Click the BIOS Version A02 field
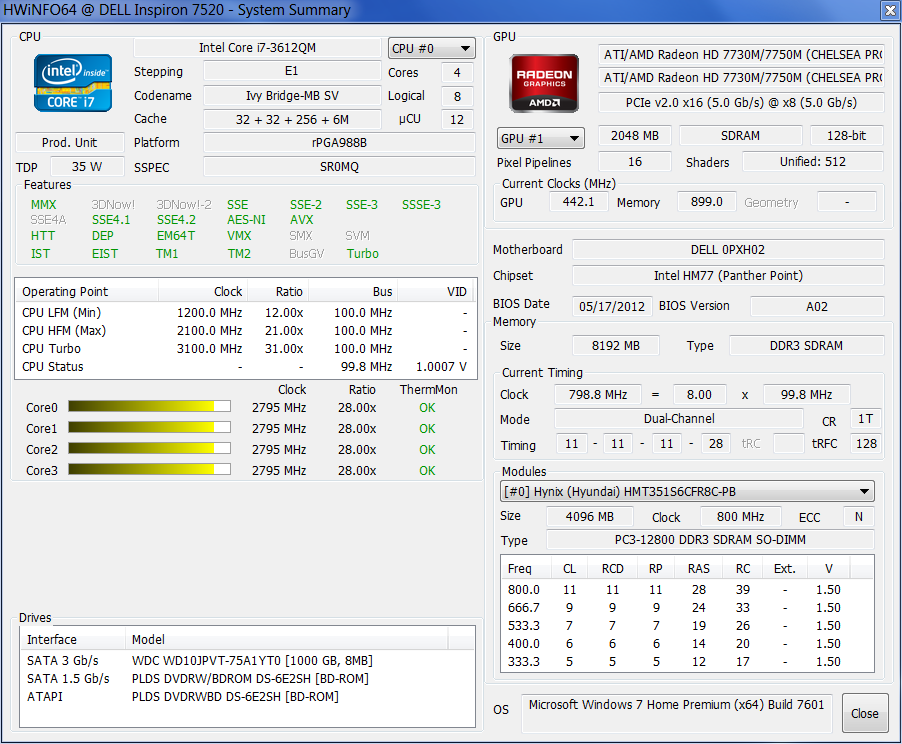 (x=816, y=306)
